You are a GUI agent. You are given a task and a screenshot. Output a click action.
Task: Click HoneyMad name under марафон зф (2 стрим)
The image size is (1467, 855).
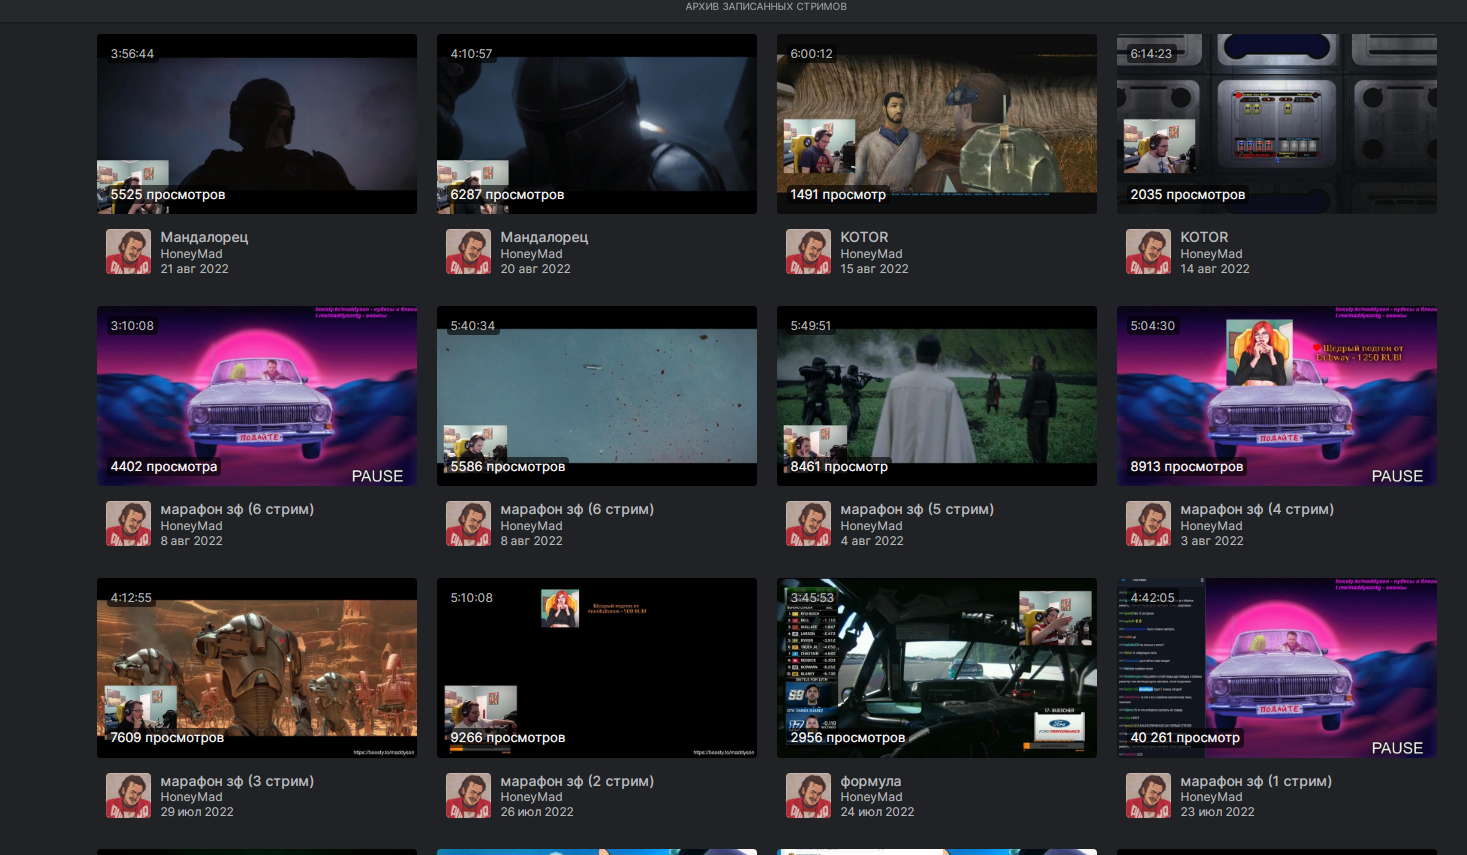tap(531, 797)
